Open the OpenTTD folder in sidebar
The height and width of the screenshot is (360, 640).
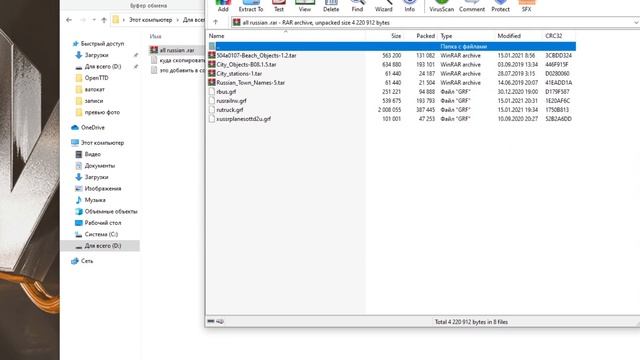[x=96, y=78]
